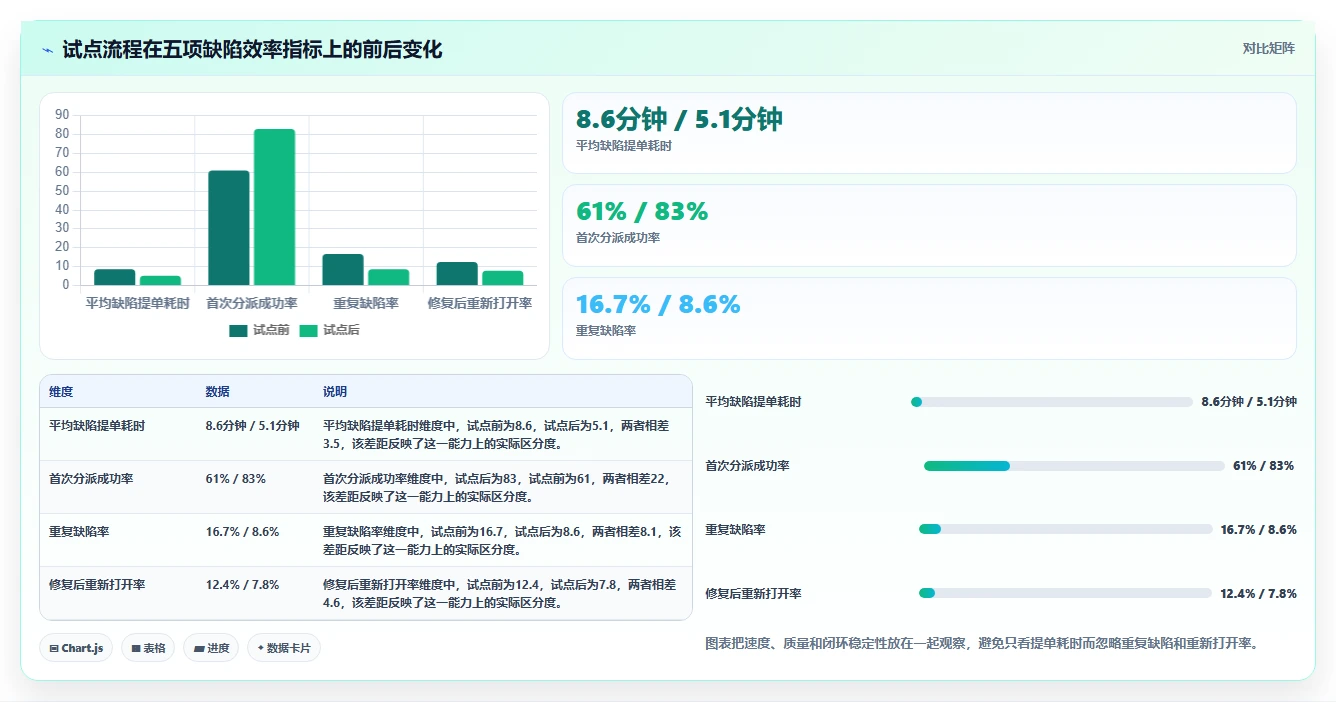Click the 试点前 bar for 首次分派成功率

229,228
